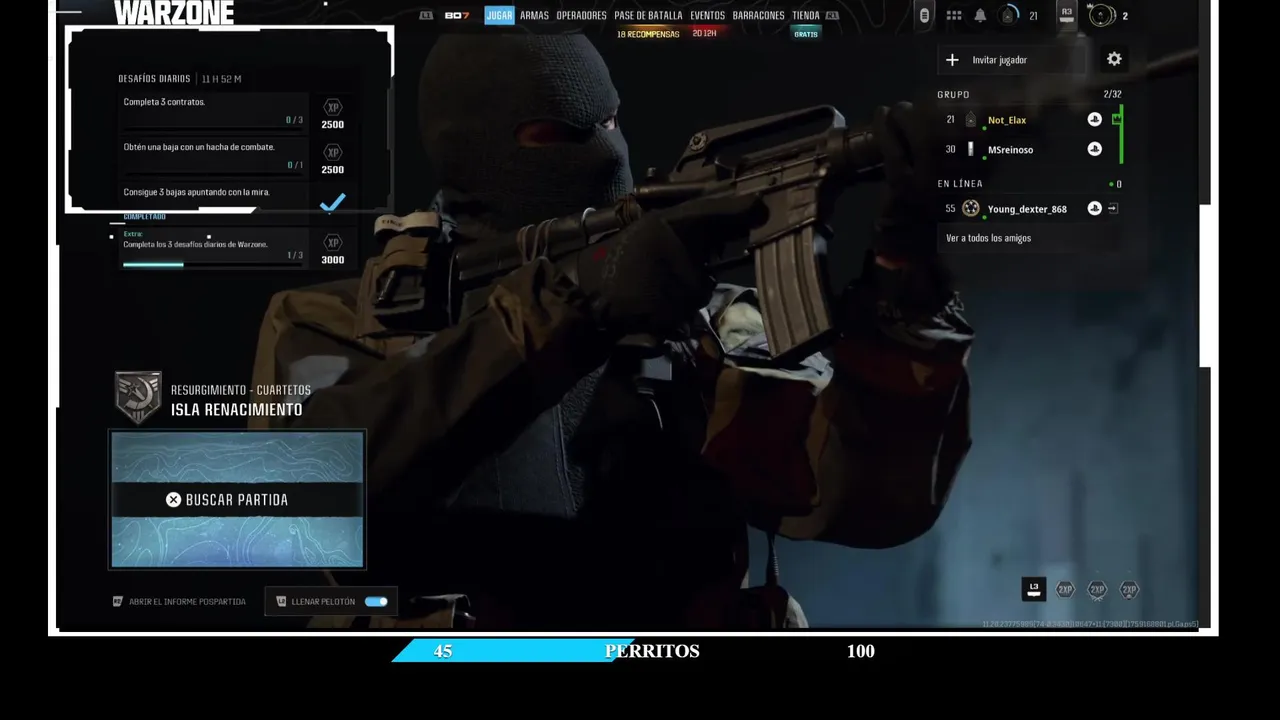Open the TIENDA tab
This screenshot has height=720, width=1280.
tap(805, 15)
